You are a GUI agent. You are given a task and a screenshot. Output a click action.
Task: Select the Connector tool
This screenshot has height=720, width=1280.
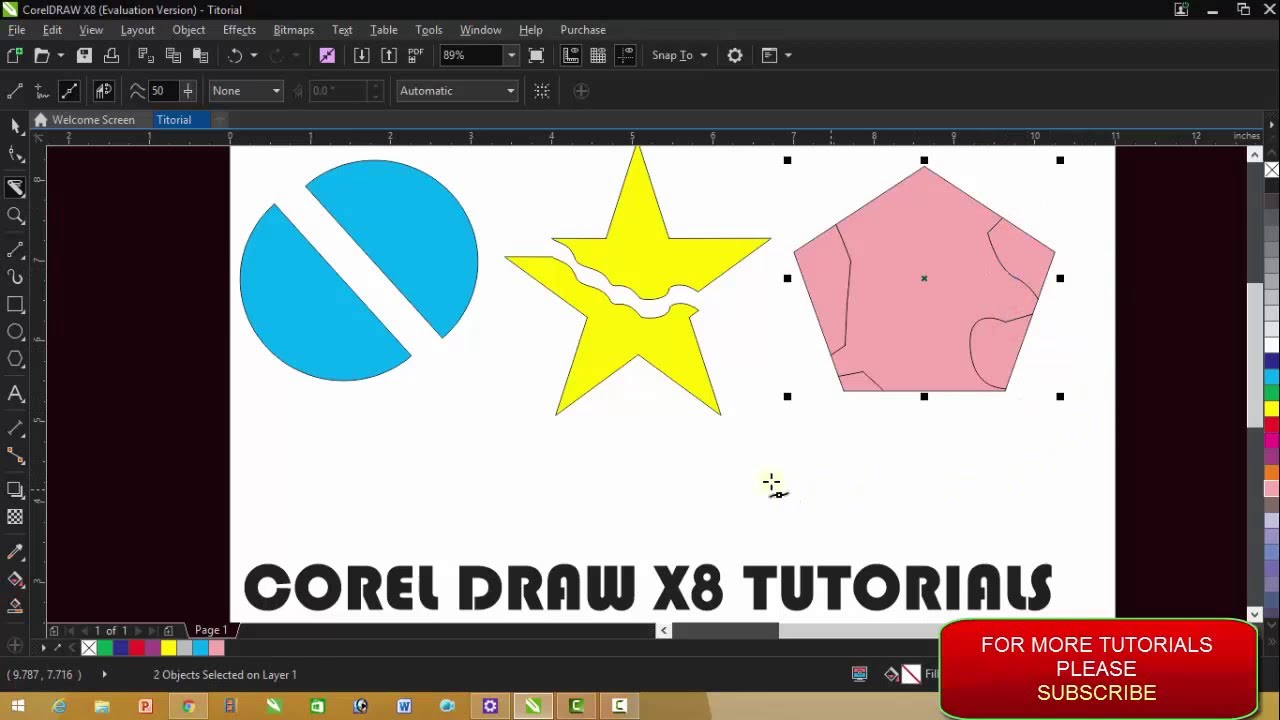coord(15,456)
